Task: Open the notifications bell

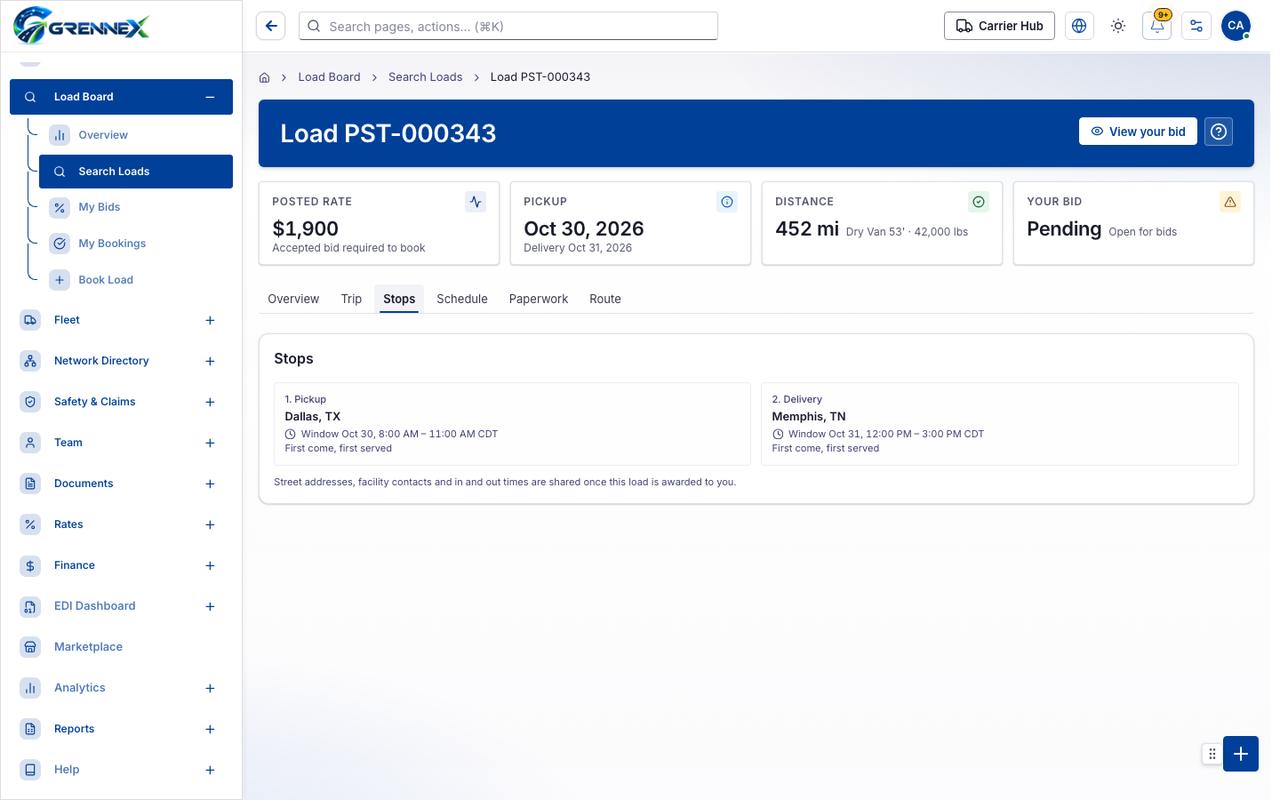Action: 1157,26
